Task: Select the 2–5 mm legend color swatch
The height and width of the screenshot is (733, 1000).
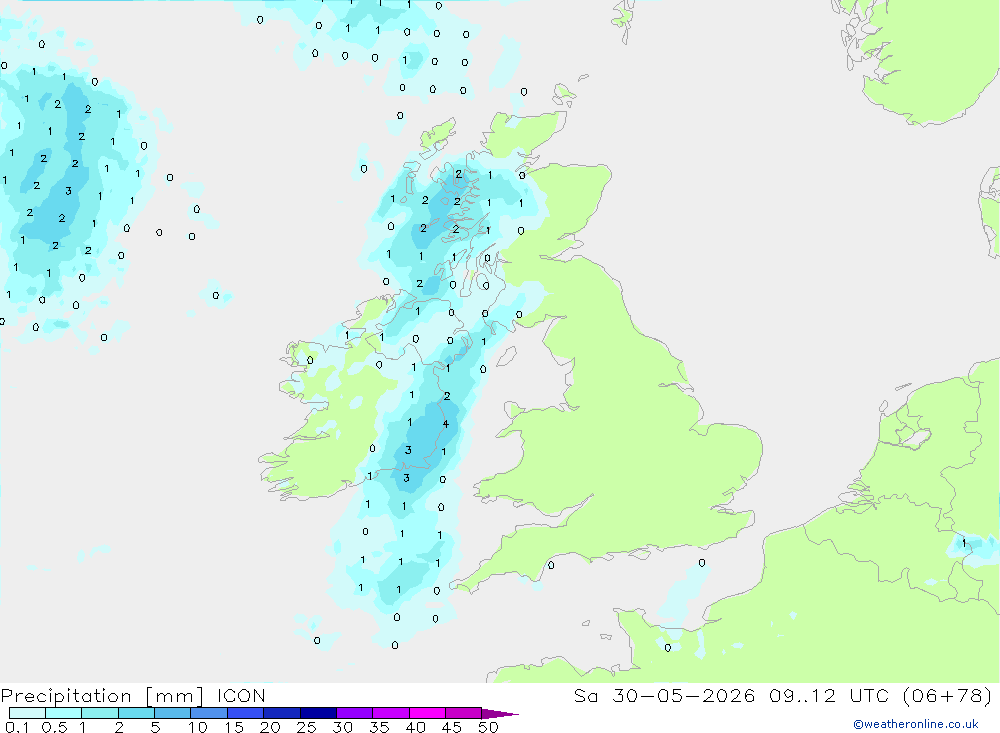Action: click(136, 713)
